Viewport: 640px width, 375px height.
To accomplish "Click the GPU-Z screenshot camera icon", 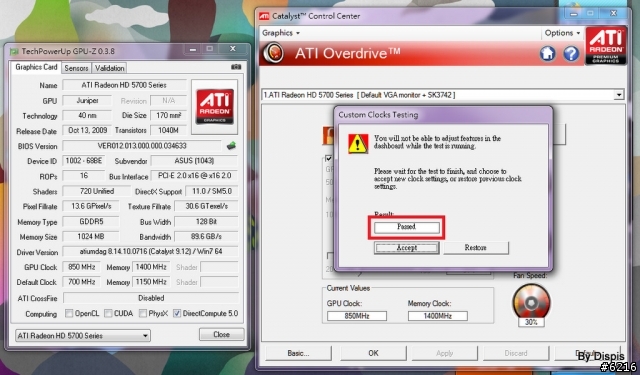I will pos(236,67).
